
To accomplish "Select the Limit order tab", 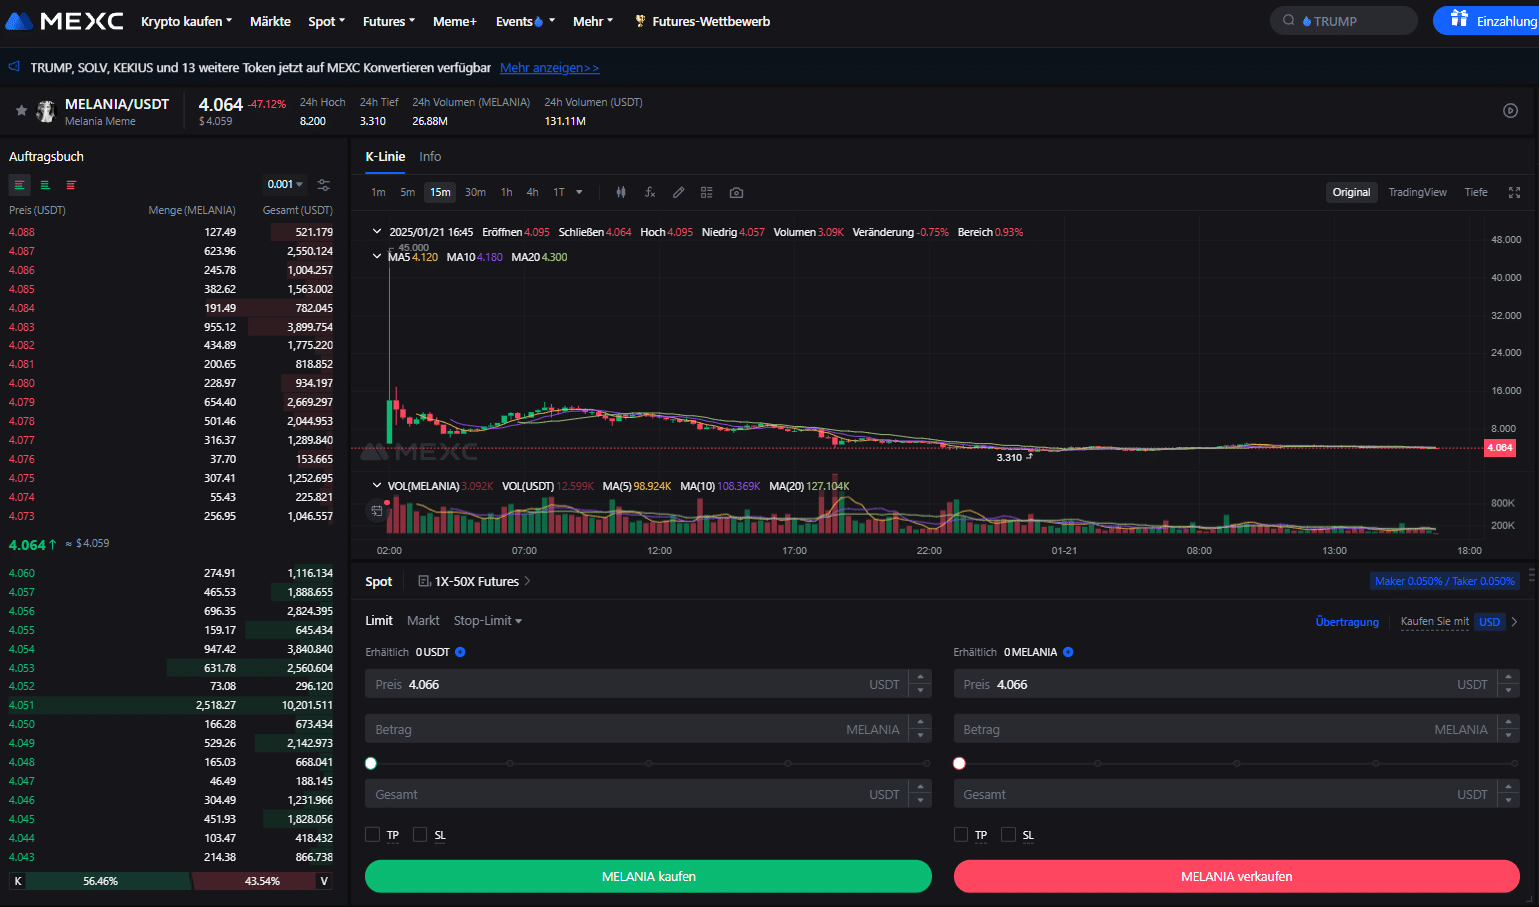I will 379,620.
